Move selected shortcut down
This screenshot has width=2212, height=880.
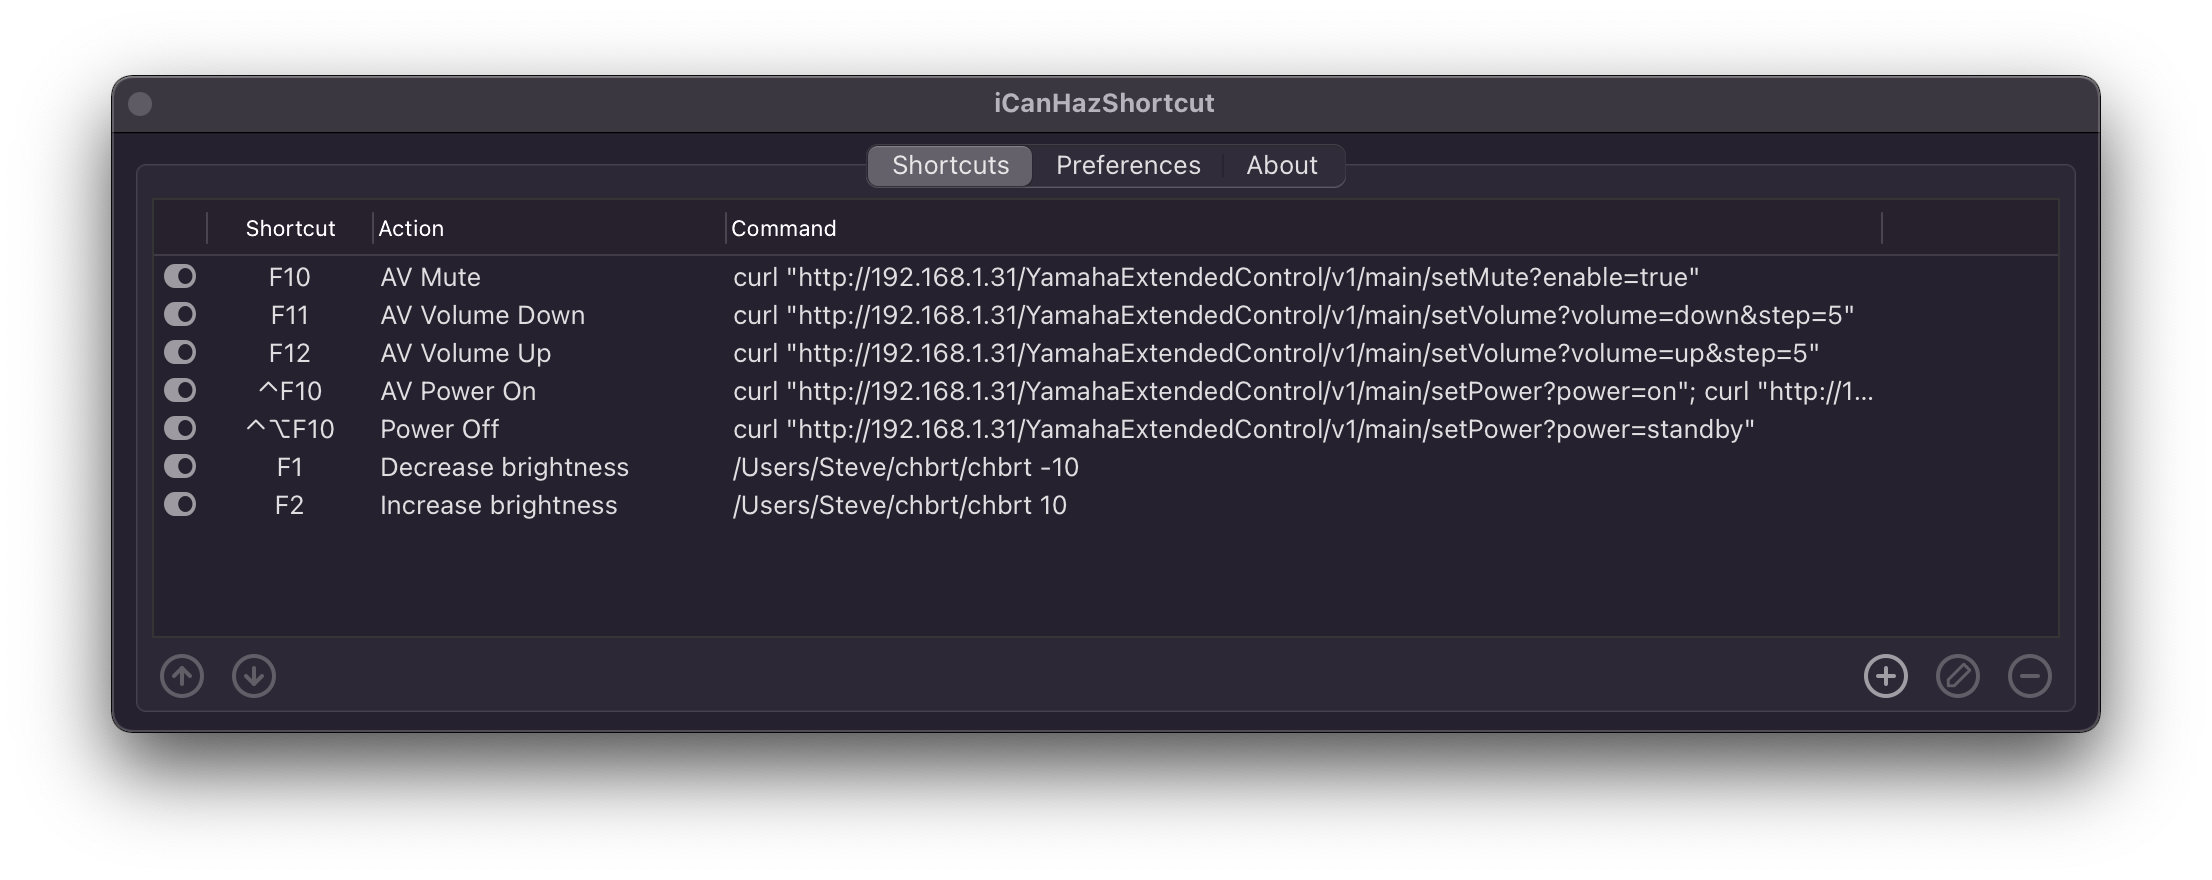pos(254,676)
